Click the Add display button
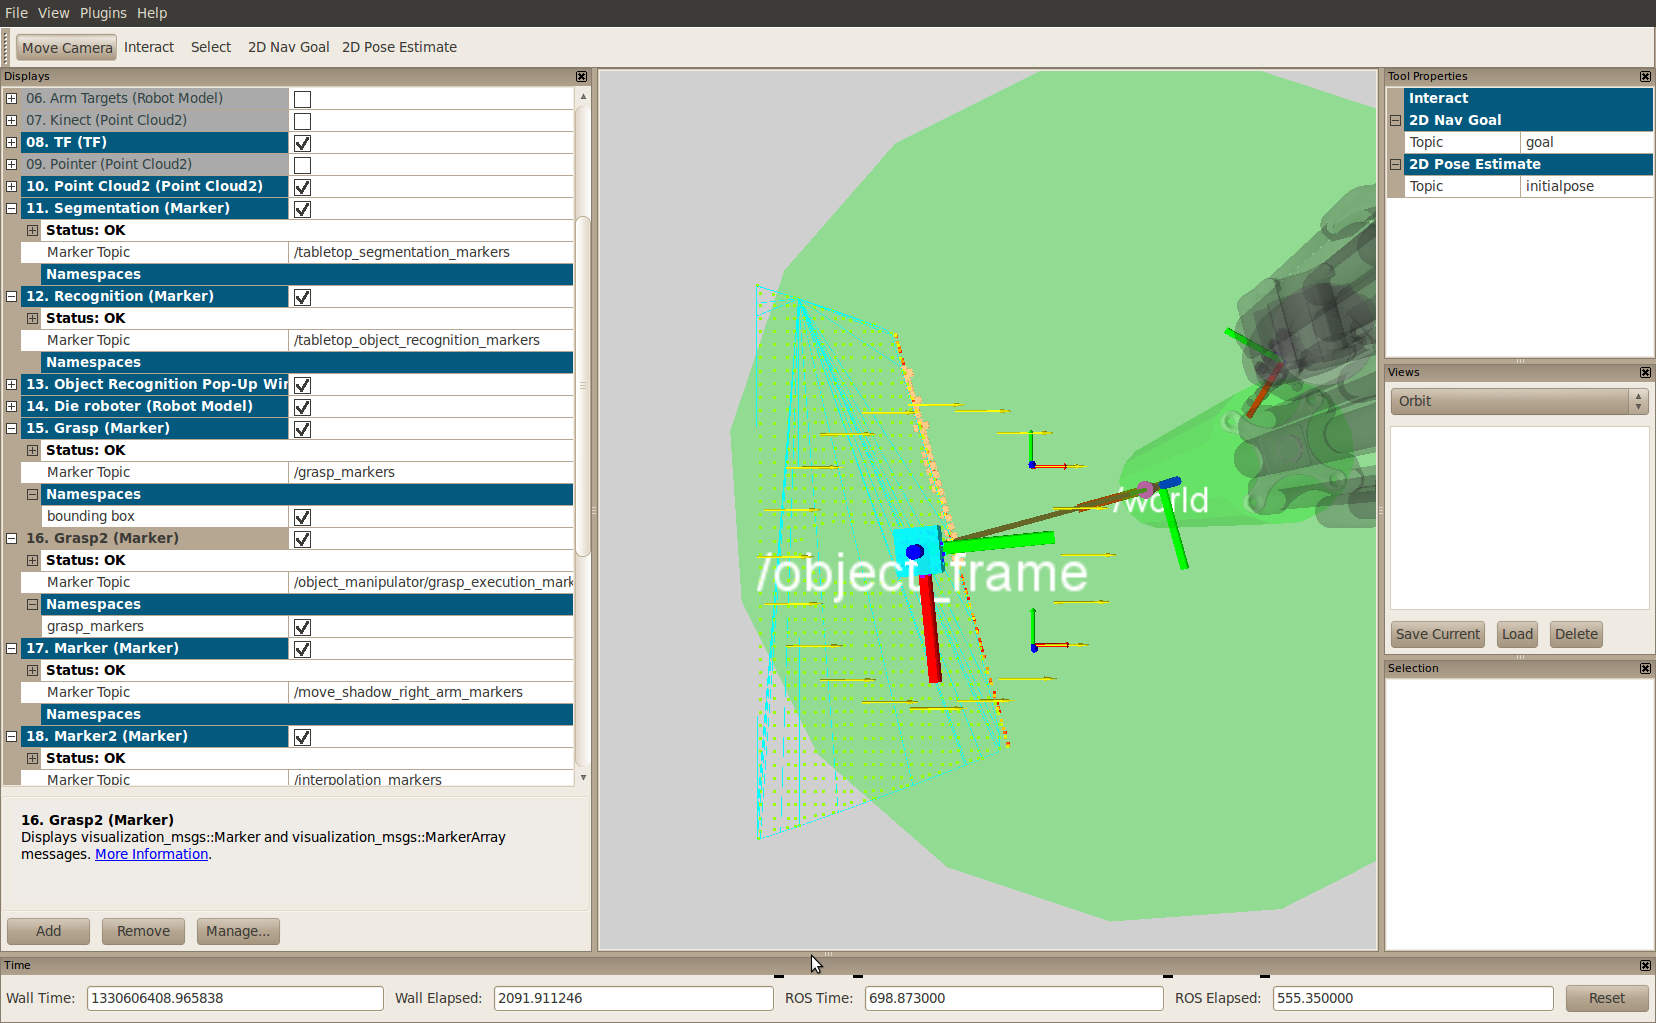 48,931
